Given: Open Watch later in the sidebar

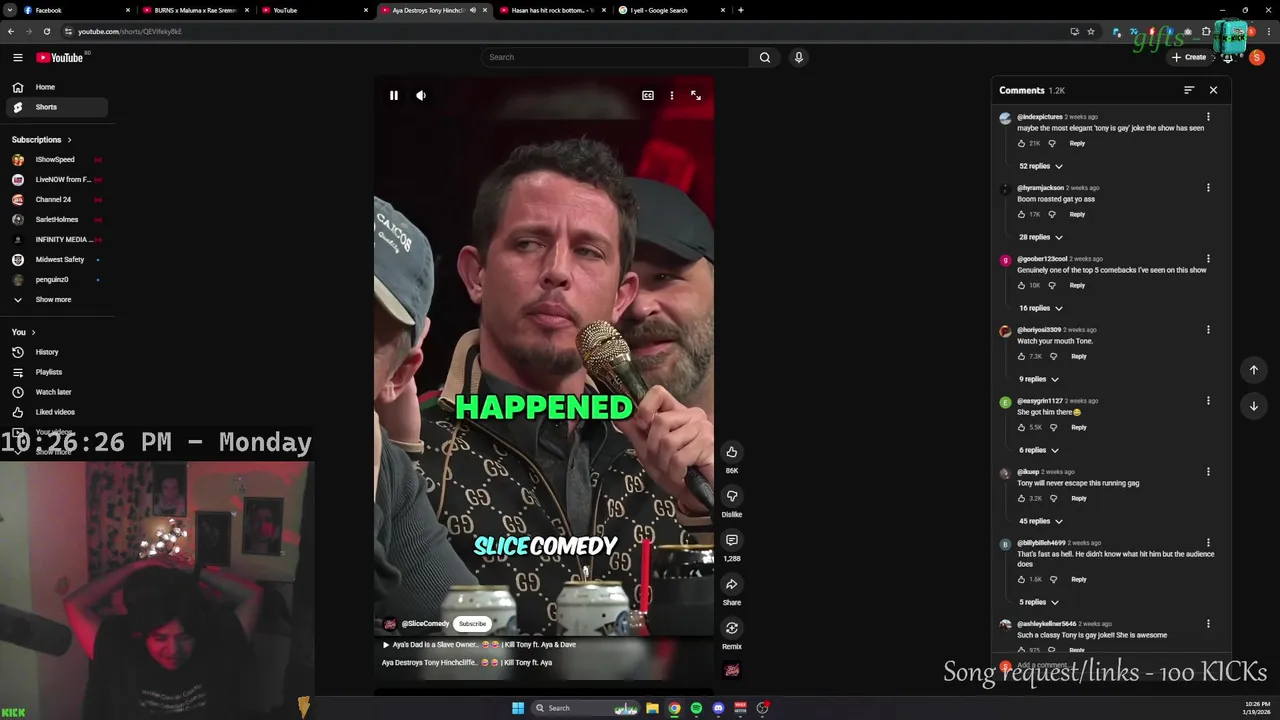Looking at the screenshot, I should [56, 392].
